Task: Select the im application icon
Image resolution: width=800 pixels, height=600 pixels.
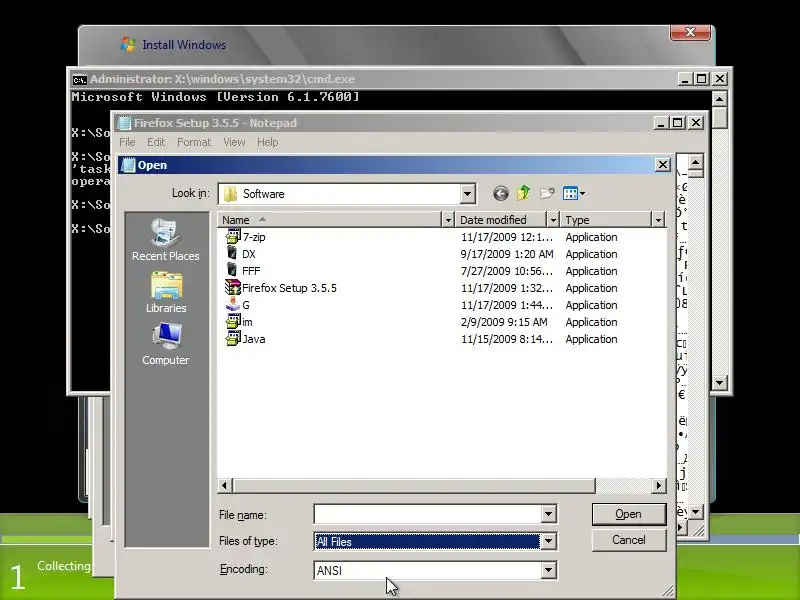Action: tap(233, 321)
